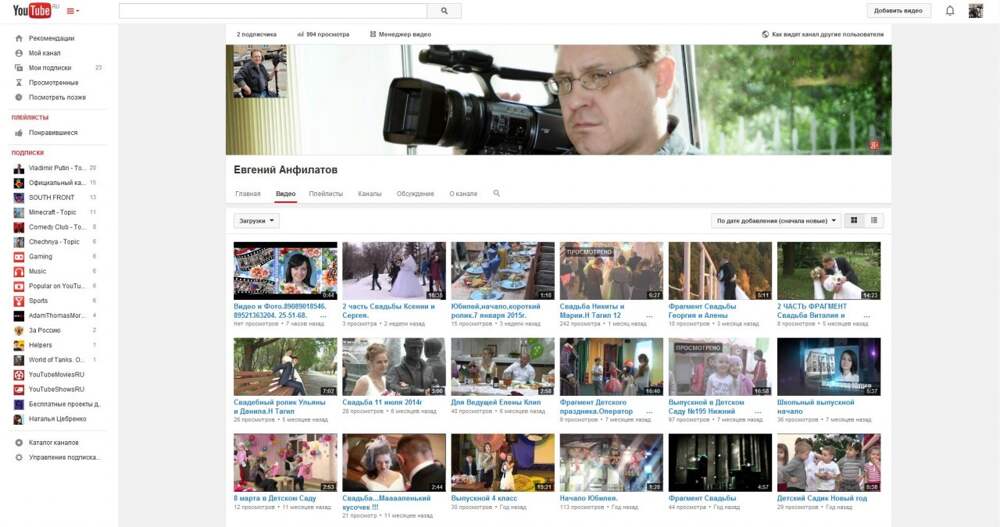This screenshot has height=527, width=1000.
Task: Click the YouTube logo
Action: (31, 11)
